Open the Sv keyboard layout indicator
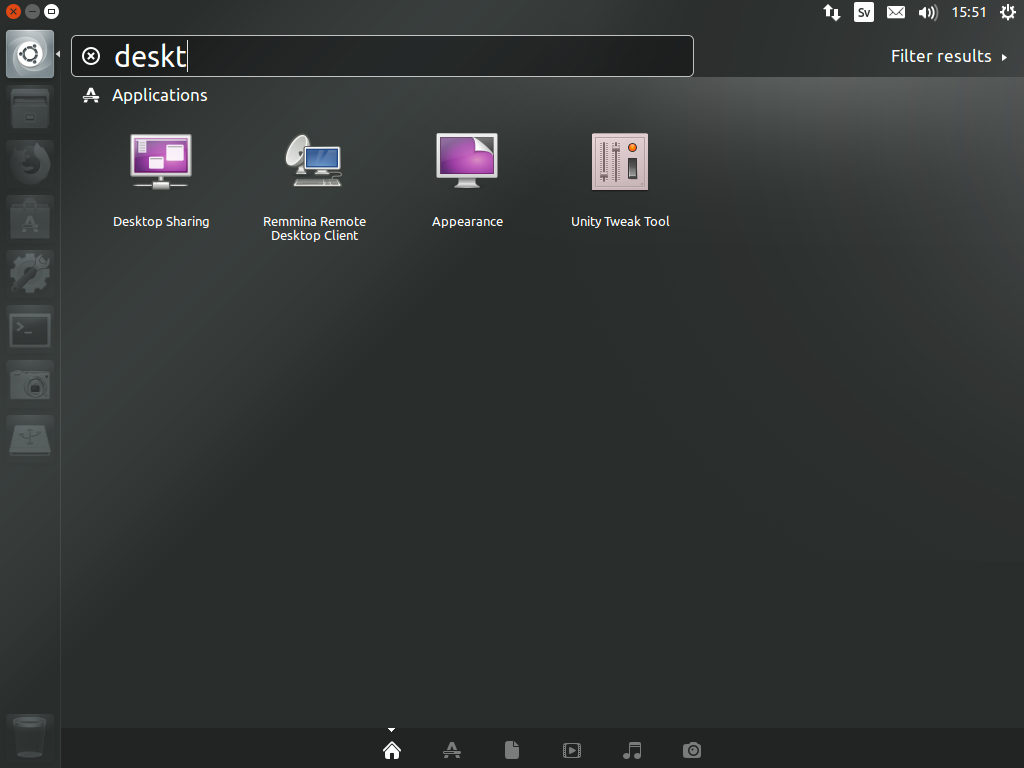 (x=864, y=12)
